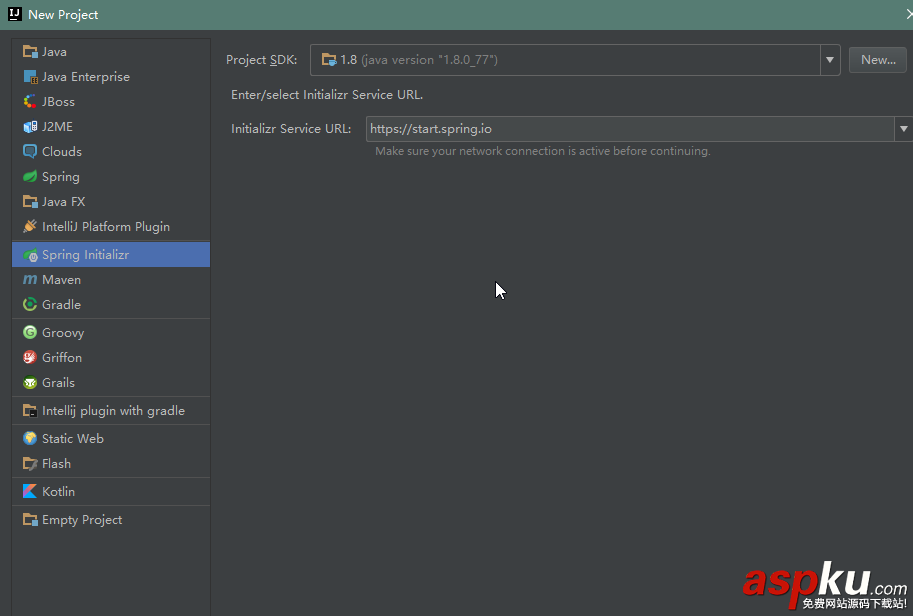Click the network connection hint text

coord(543,151)
